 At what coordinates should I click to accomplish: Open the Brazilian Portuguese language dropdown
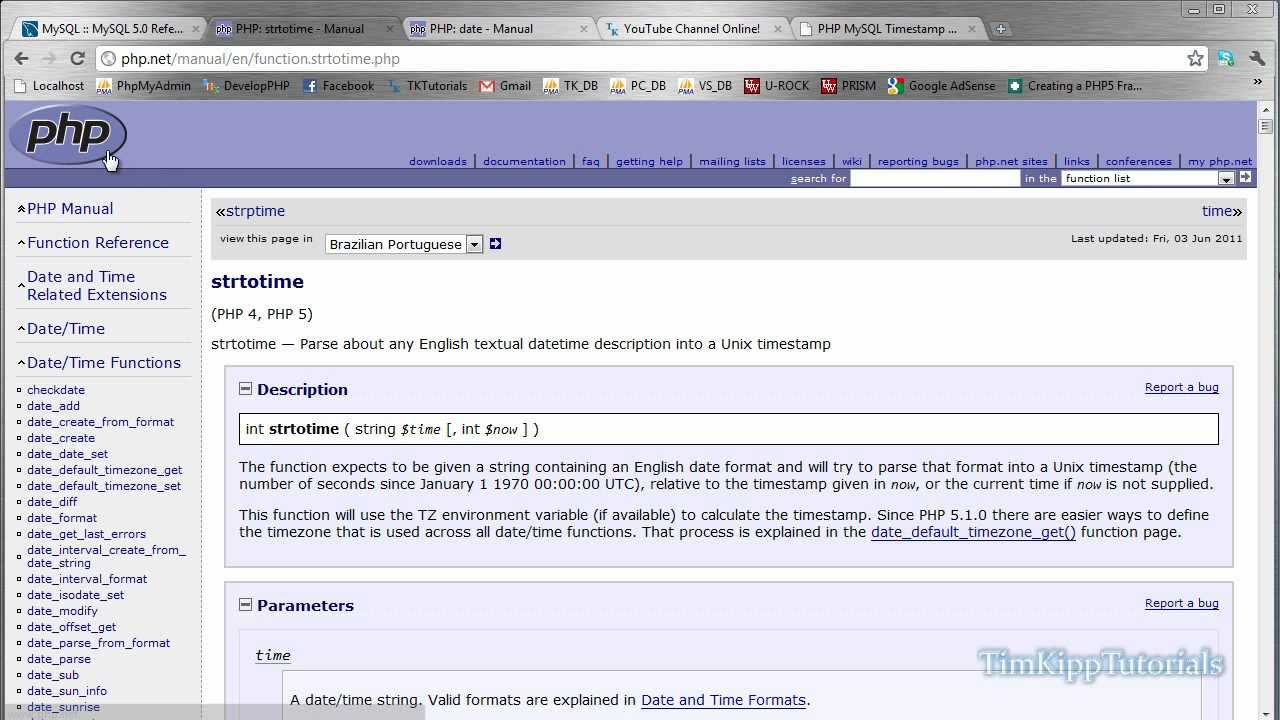pos(404,244)
